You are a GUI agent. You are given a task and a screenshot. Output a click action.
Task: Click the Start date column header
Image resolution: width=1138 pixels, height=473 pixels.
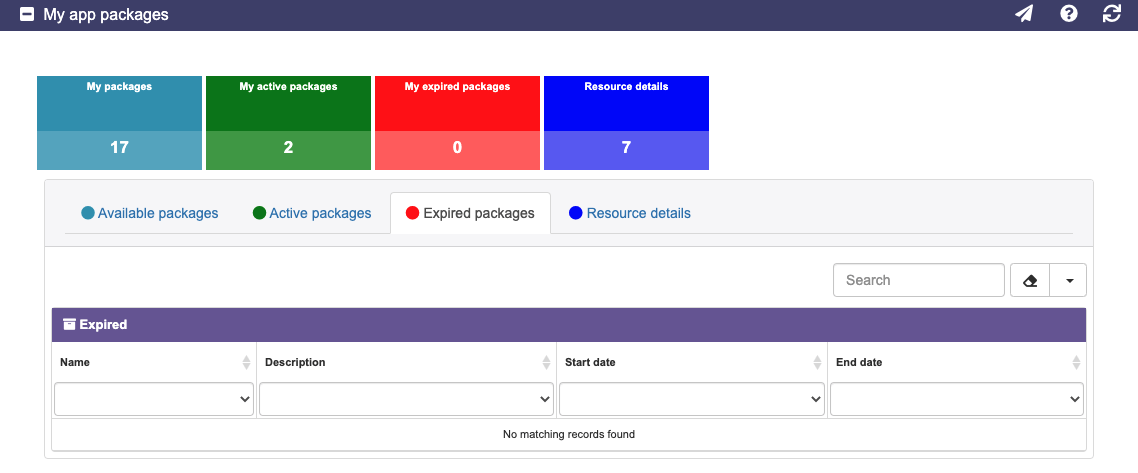click(x=692, y=362)
